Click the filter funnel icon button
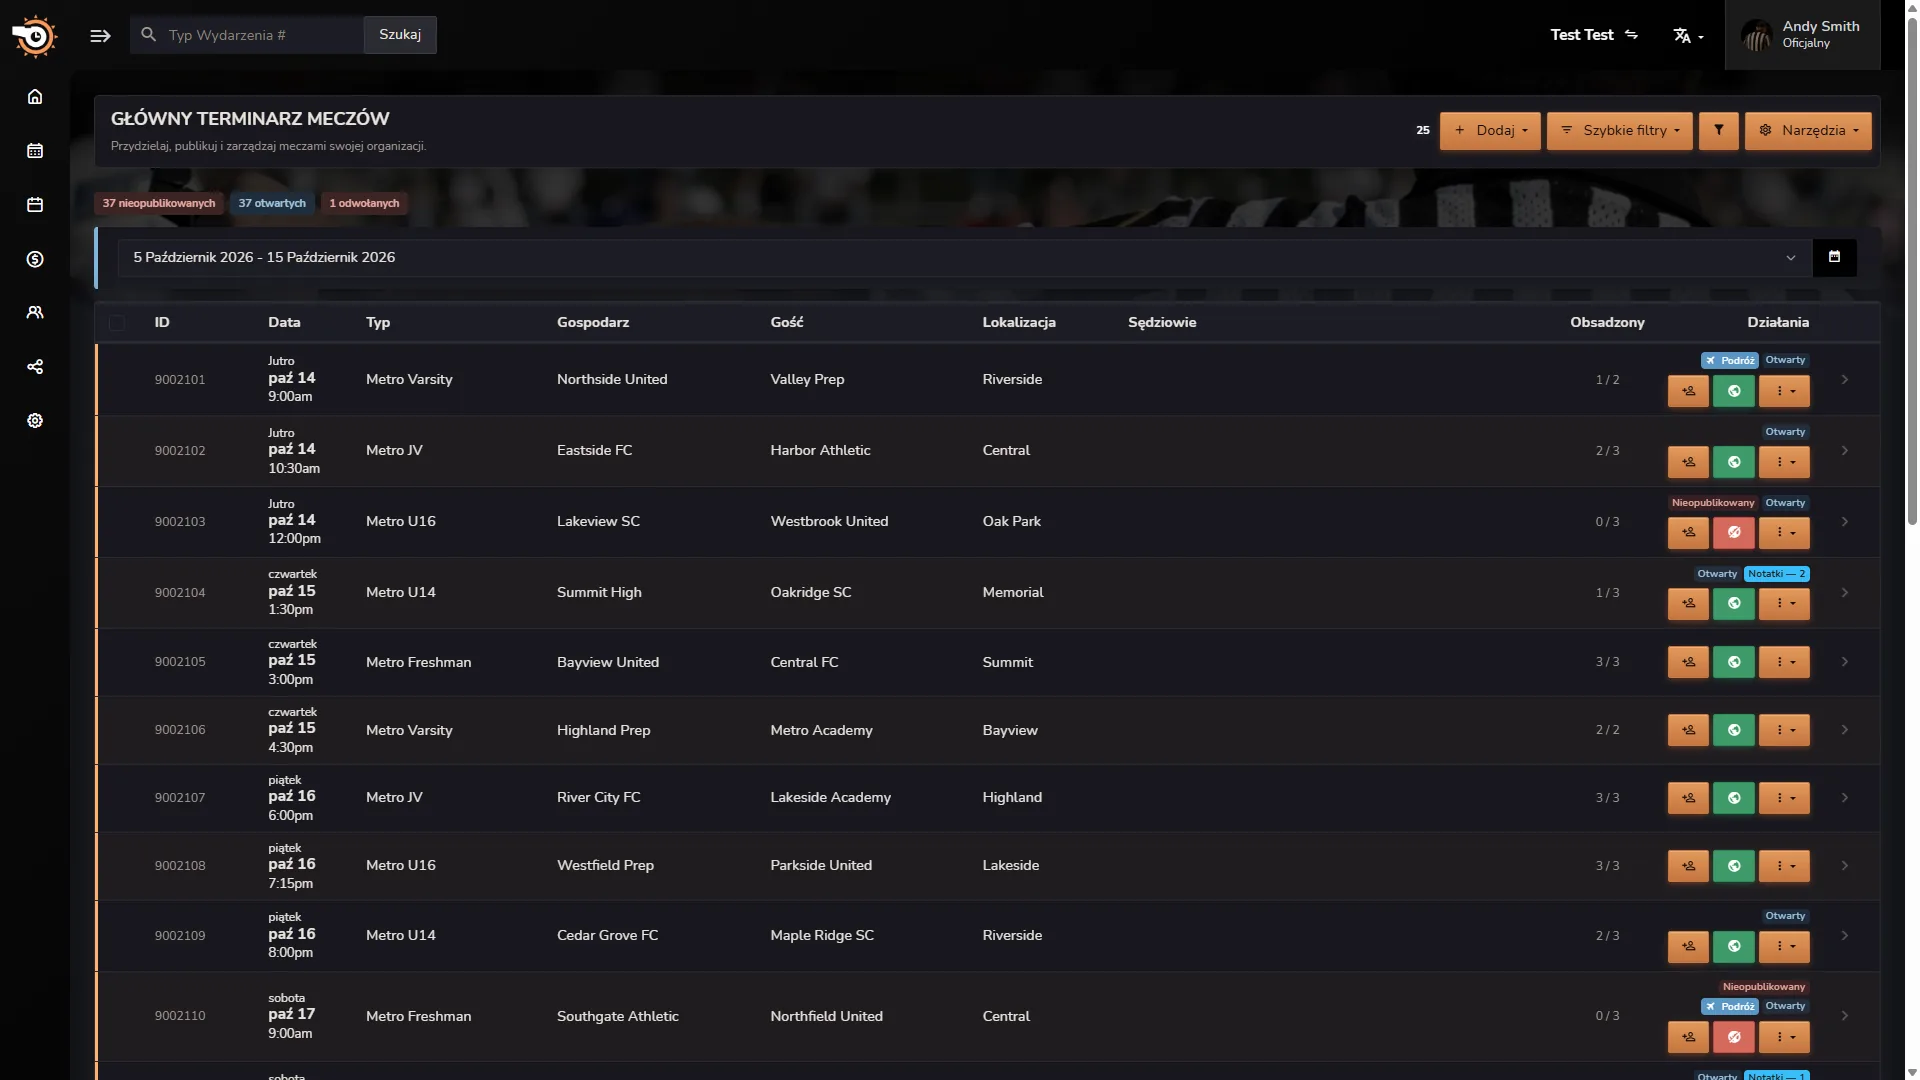This screenshot has height=1080, width=1920. tap(1719, 131)
